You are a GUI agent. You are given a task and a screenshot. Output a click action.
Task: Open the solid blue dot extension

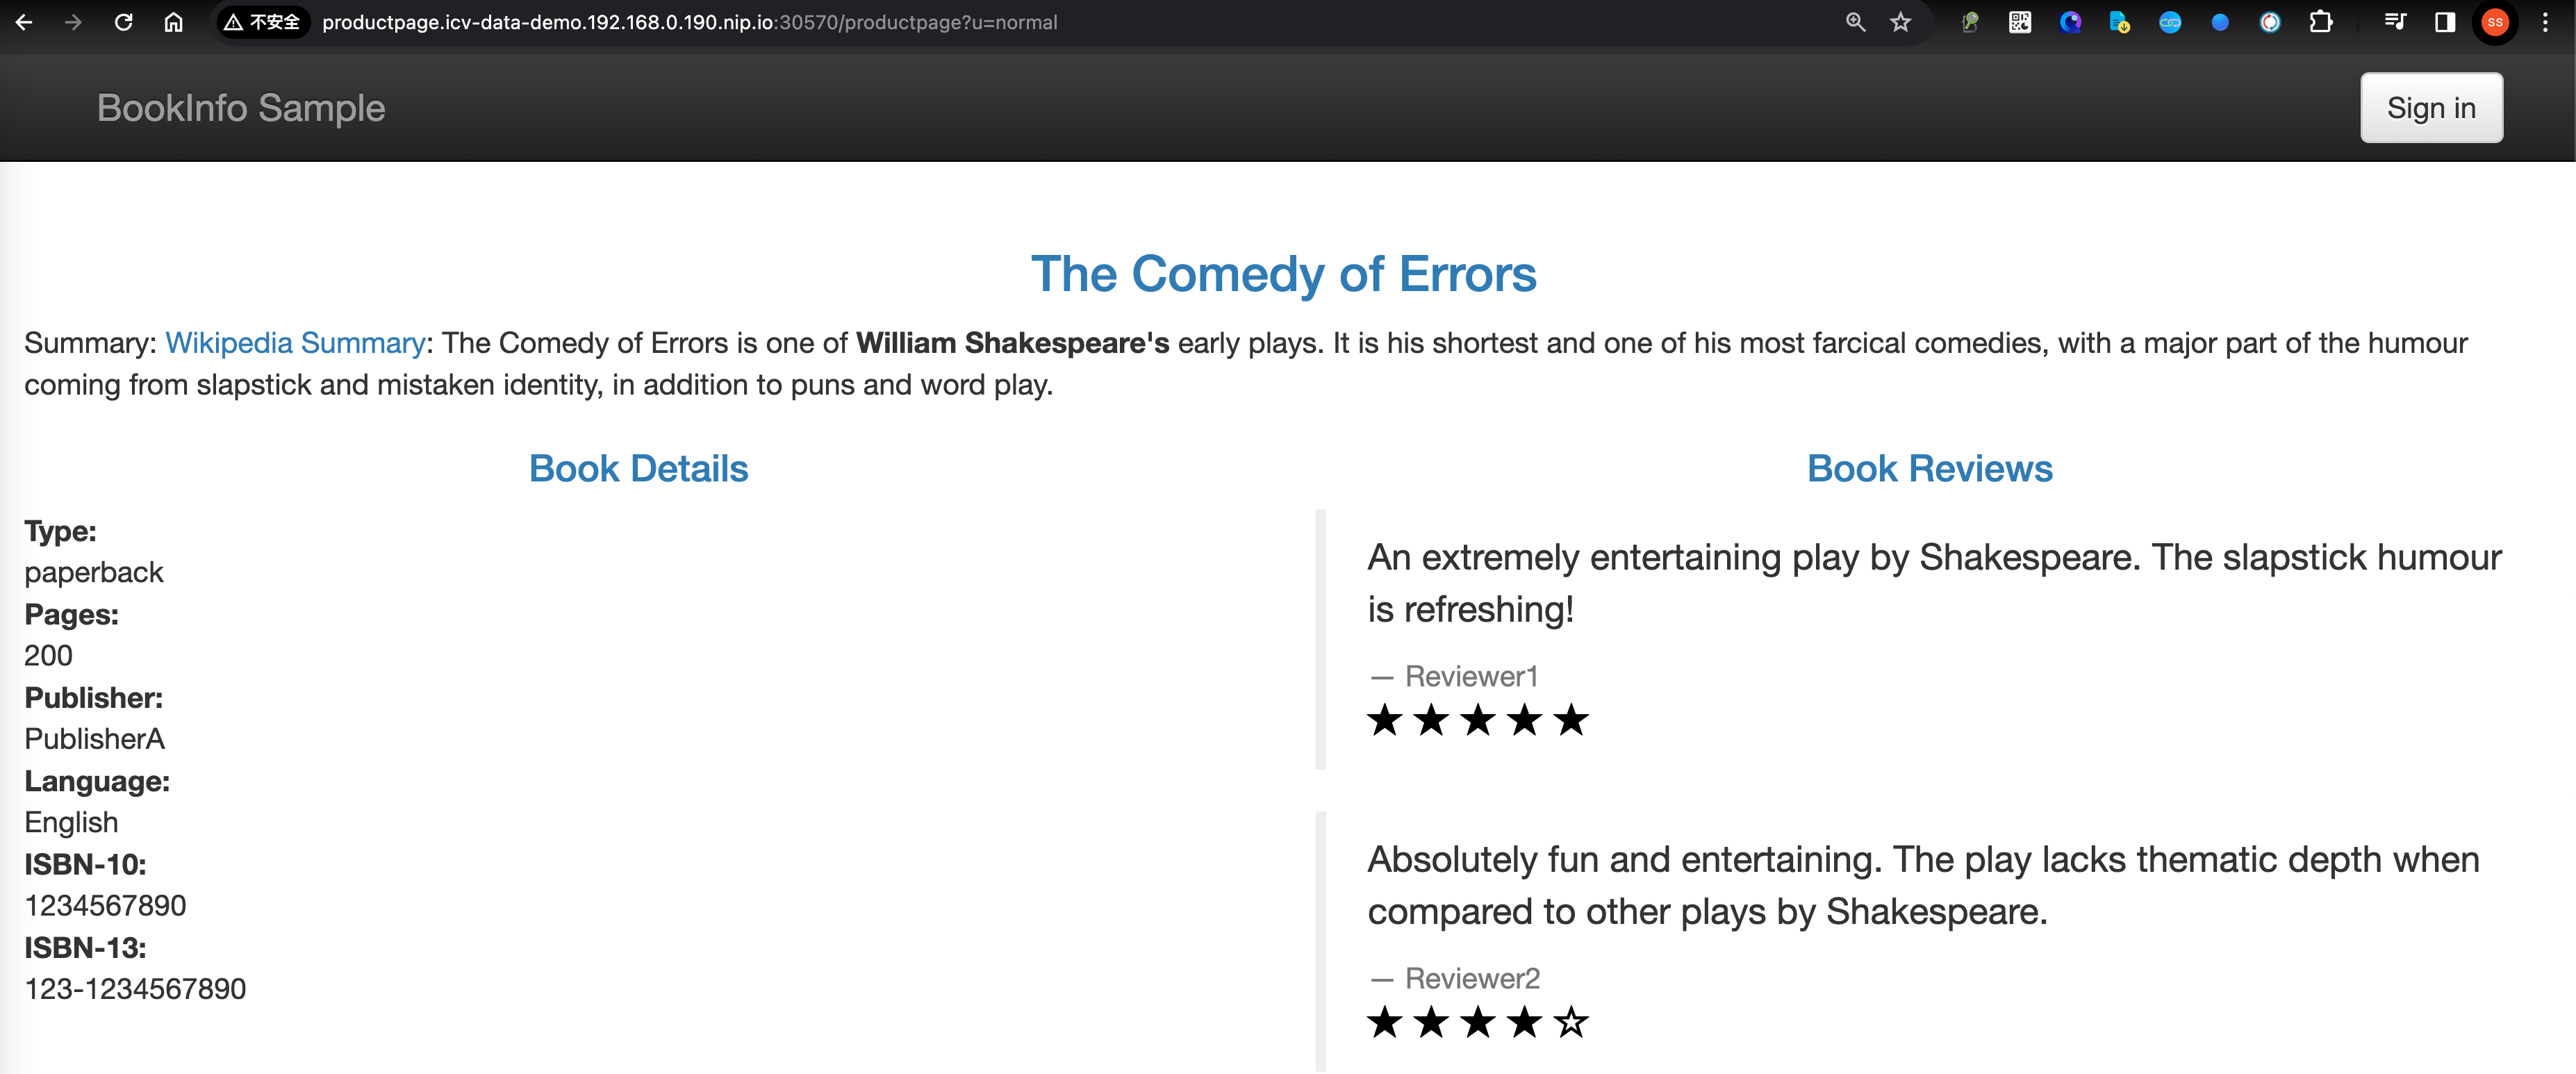click(2220, 22)
